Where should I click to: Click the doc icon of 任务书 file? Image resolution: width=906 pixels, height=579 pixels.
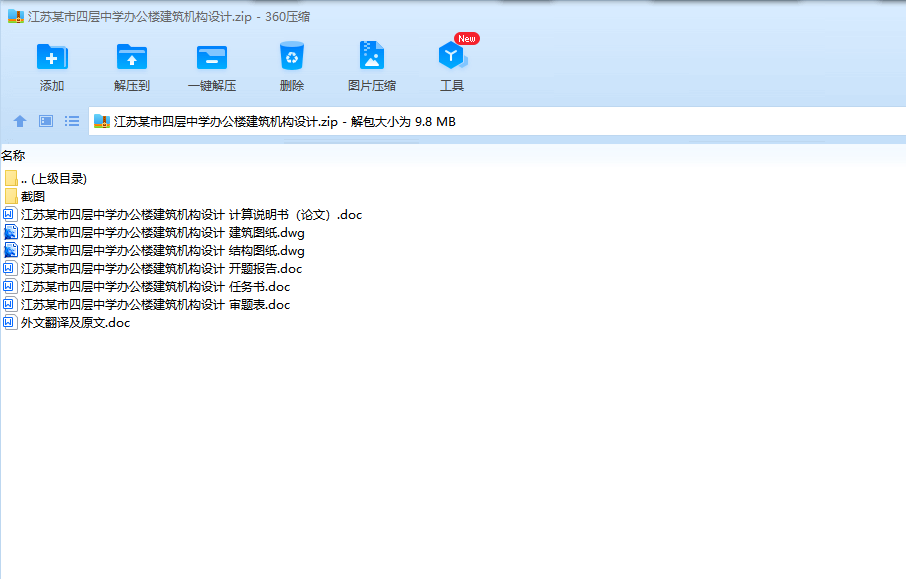pyautogui.click(x=10, y=286)
